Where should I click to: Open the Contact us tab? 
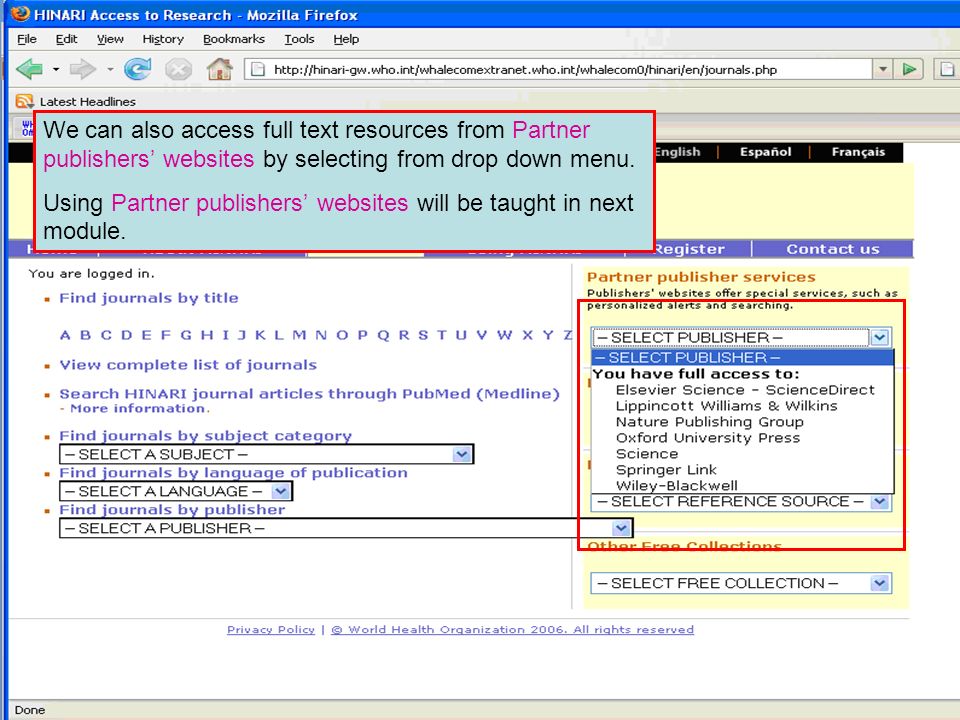point(833,249)
